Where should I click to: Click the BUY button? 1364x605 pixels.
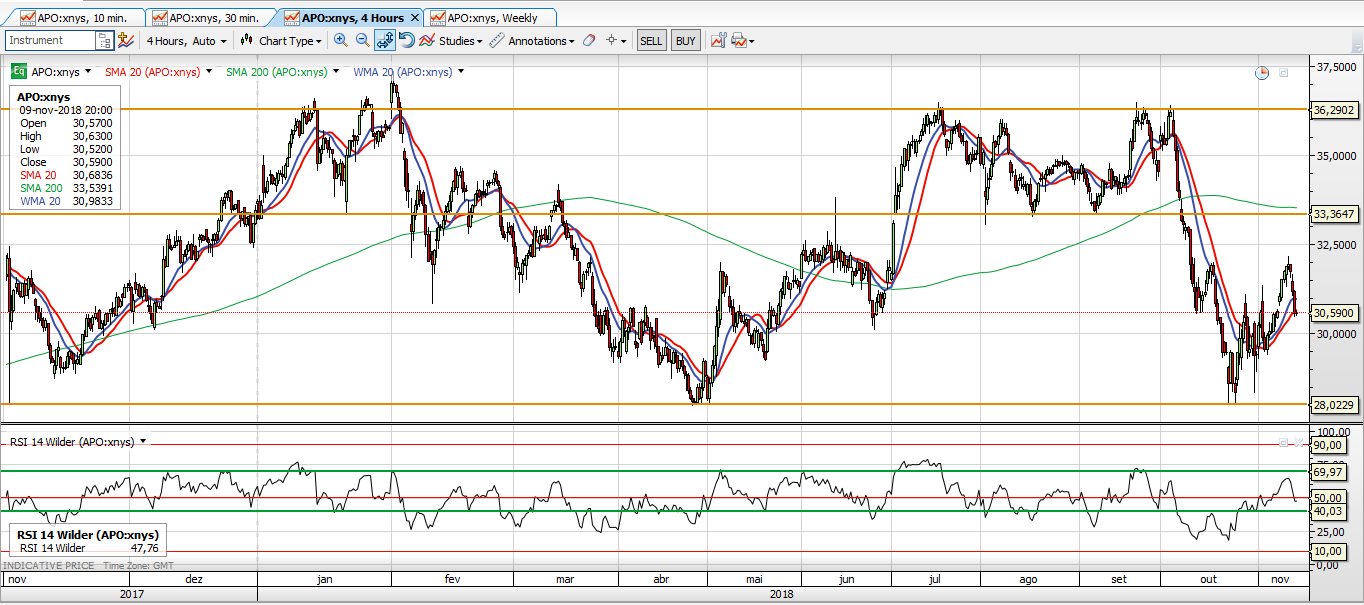coord(685,41)
